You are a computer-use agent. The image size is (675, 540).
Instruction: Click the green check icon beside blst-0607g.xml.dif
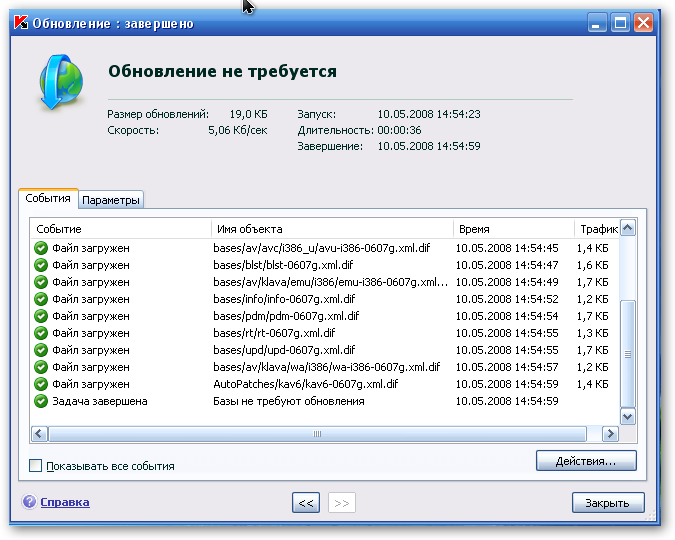point(41,265)
